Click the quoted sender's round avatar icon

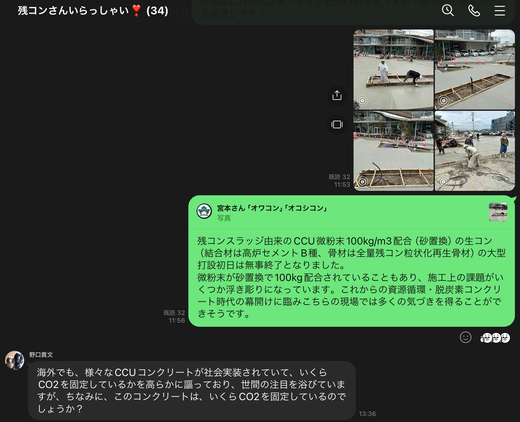coord(204,211)
